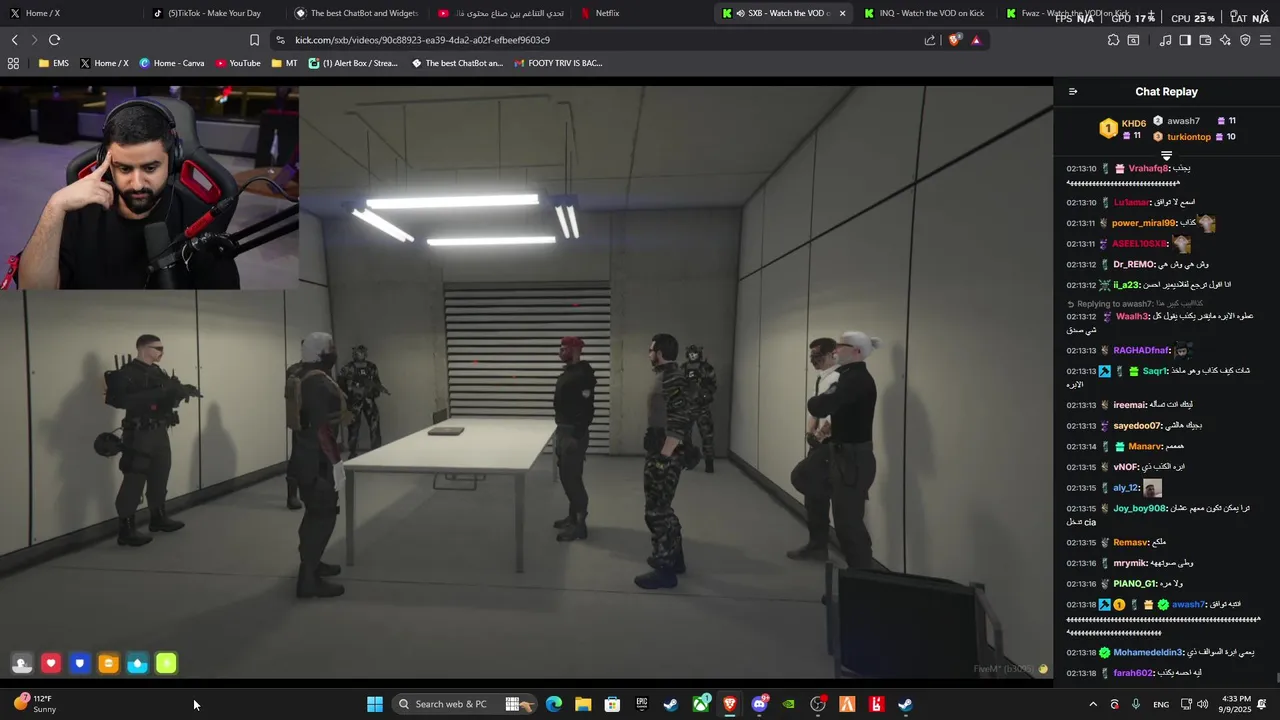Open Epic Games launcher from the taskbar
This screenshot has width=1280, height=720.
642,704
